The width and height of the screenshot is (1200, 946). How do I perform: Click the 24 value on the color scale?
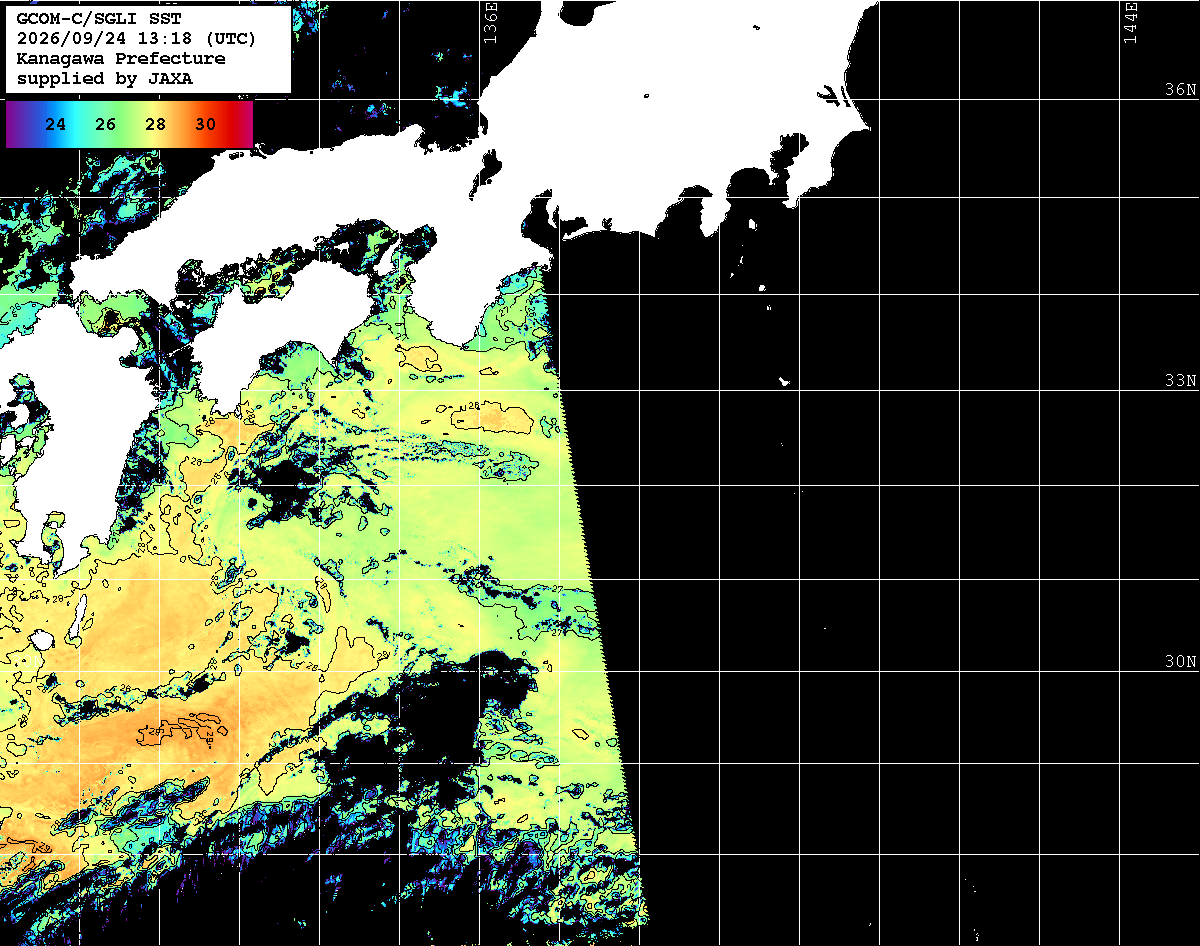(56, 125)
